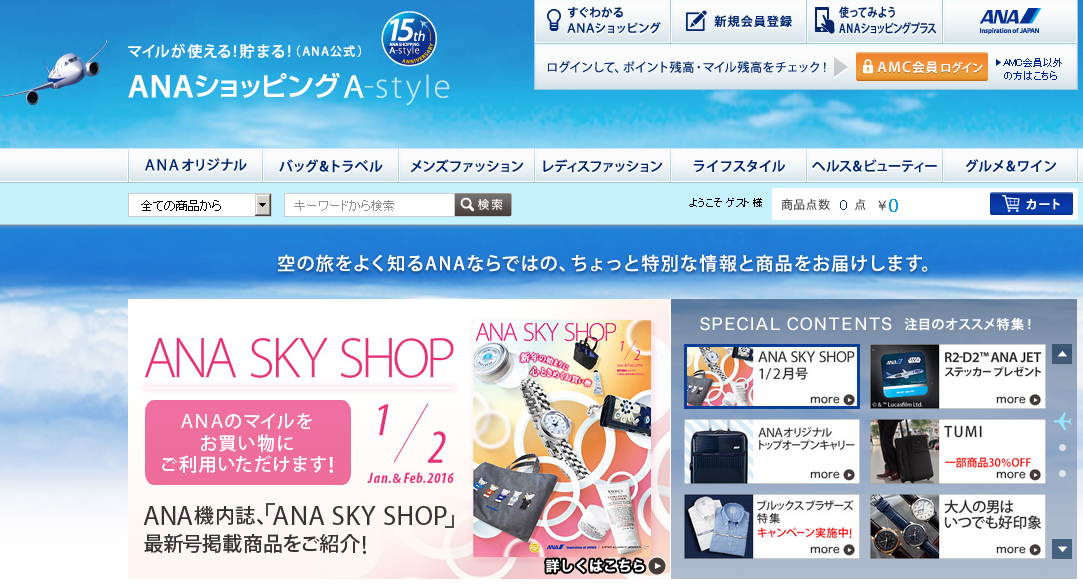Click the magnifier 検索 search button

pos(483,205)
